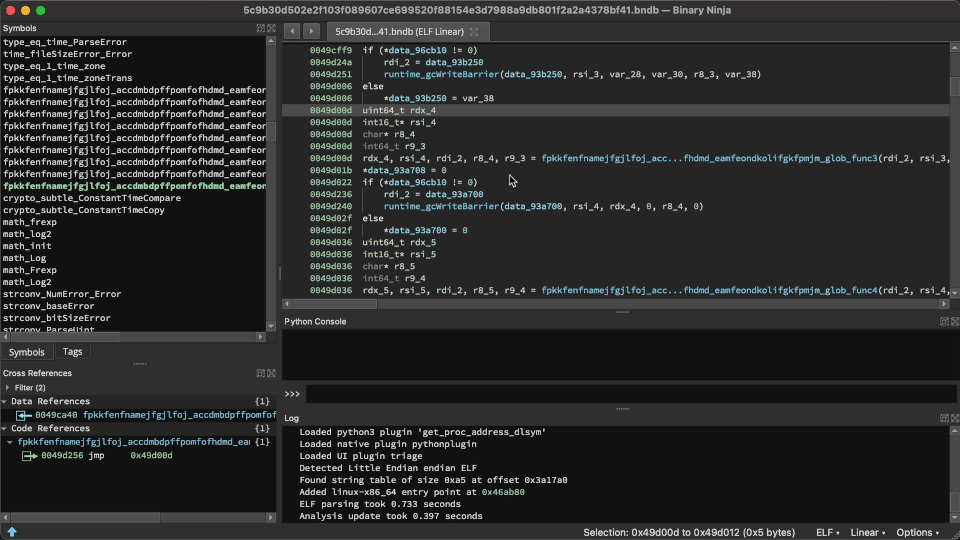Click the navigate forward arrow button
Image resolution: width=960 pixels, height=540 pixels.
[311, 31]
